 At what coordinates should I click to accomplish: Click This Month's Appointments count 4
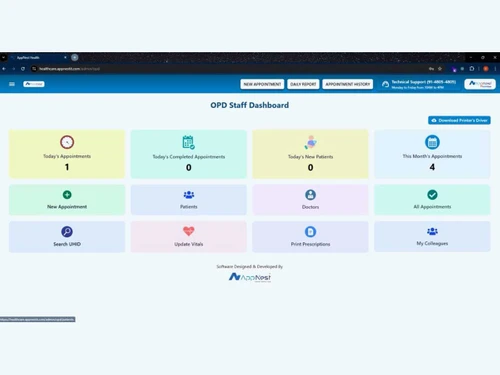pos(432,167)
